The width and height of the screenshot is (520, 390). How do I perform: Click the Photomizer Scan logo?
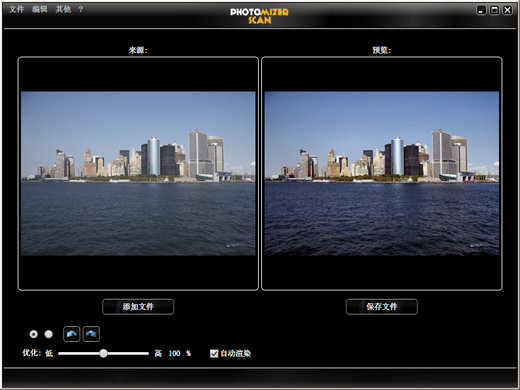pyautogui.click(x=259, y=16)
